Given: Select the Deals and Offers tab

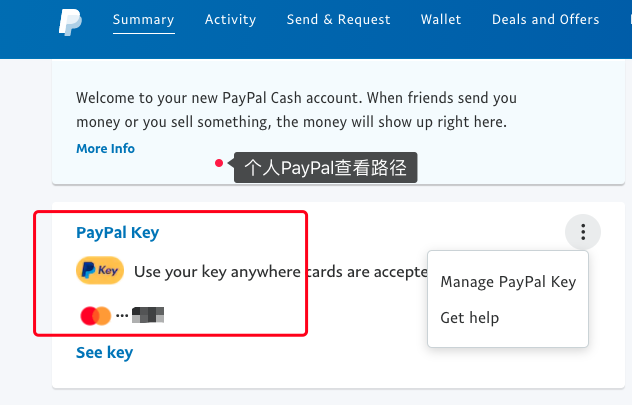Looking at the screenshot, I should [x=545, y=20].
